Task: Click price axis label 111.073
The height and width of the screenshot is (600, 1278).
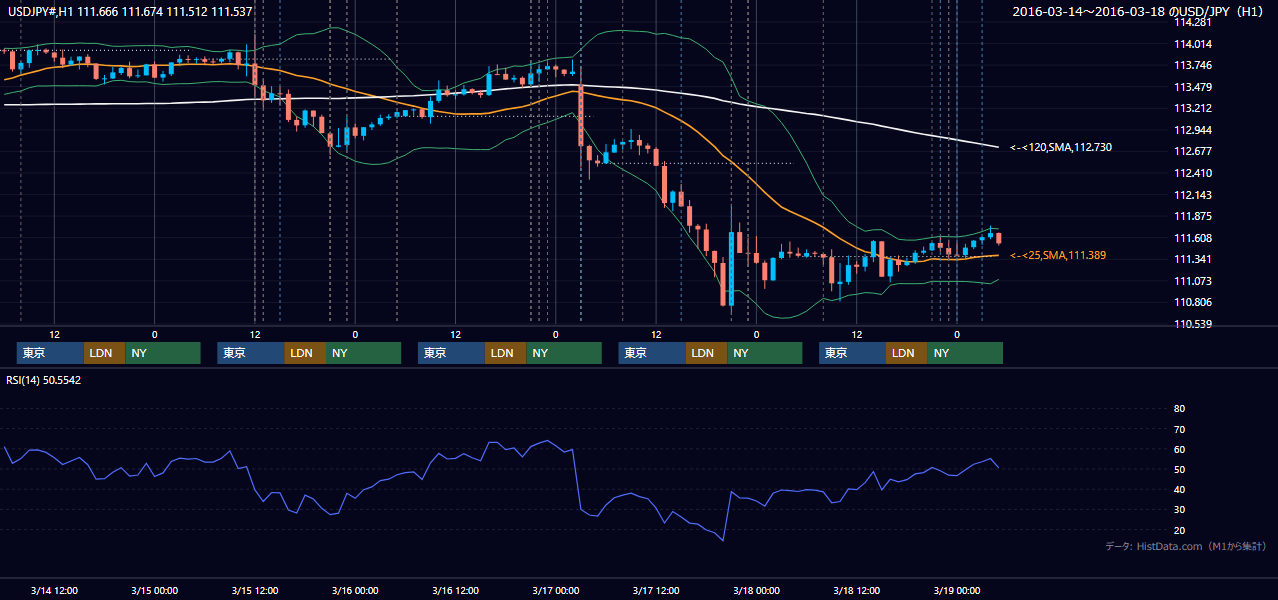Action: tap(1193, 281)
